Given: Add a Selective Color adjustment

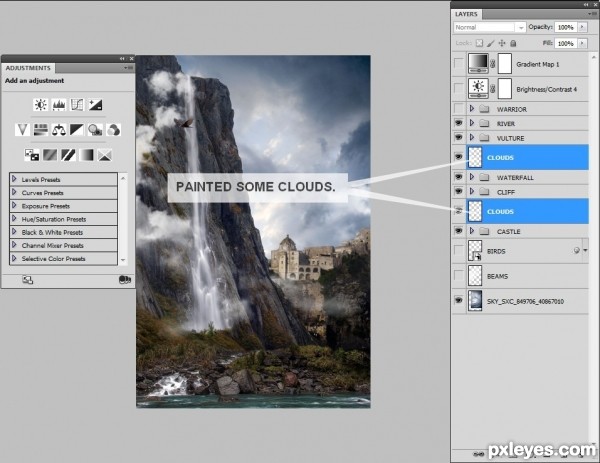Looking at the screenshot, I should [x=104, y=155].
